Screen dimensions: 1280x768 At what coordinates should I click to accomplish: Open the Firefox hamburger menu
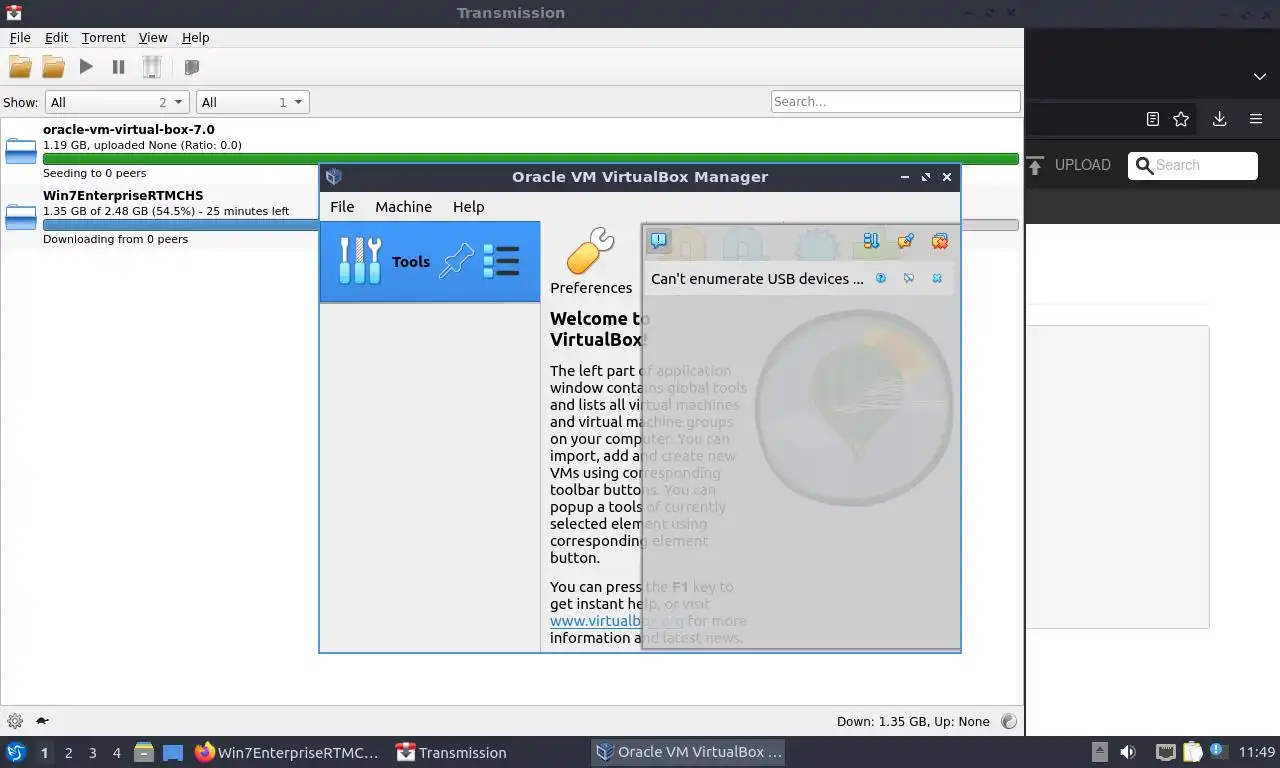[x=1256, y=119]
